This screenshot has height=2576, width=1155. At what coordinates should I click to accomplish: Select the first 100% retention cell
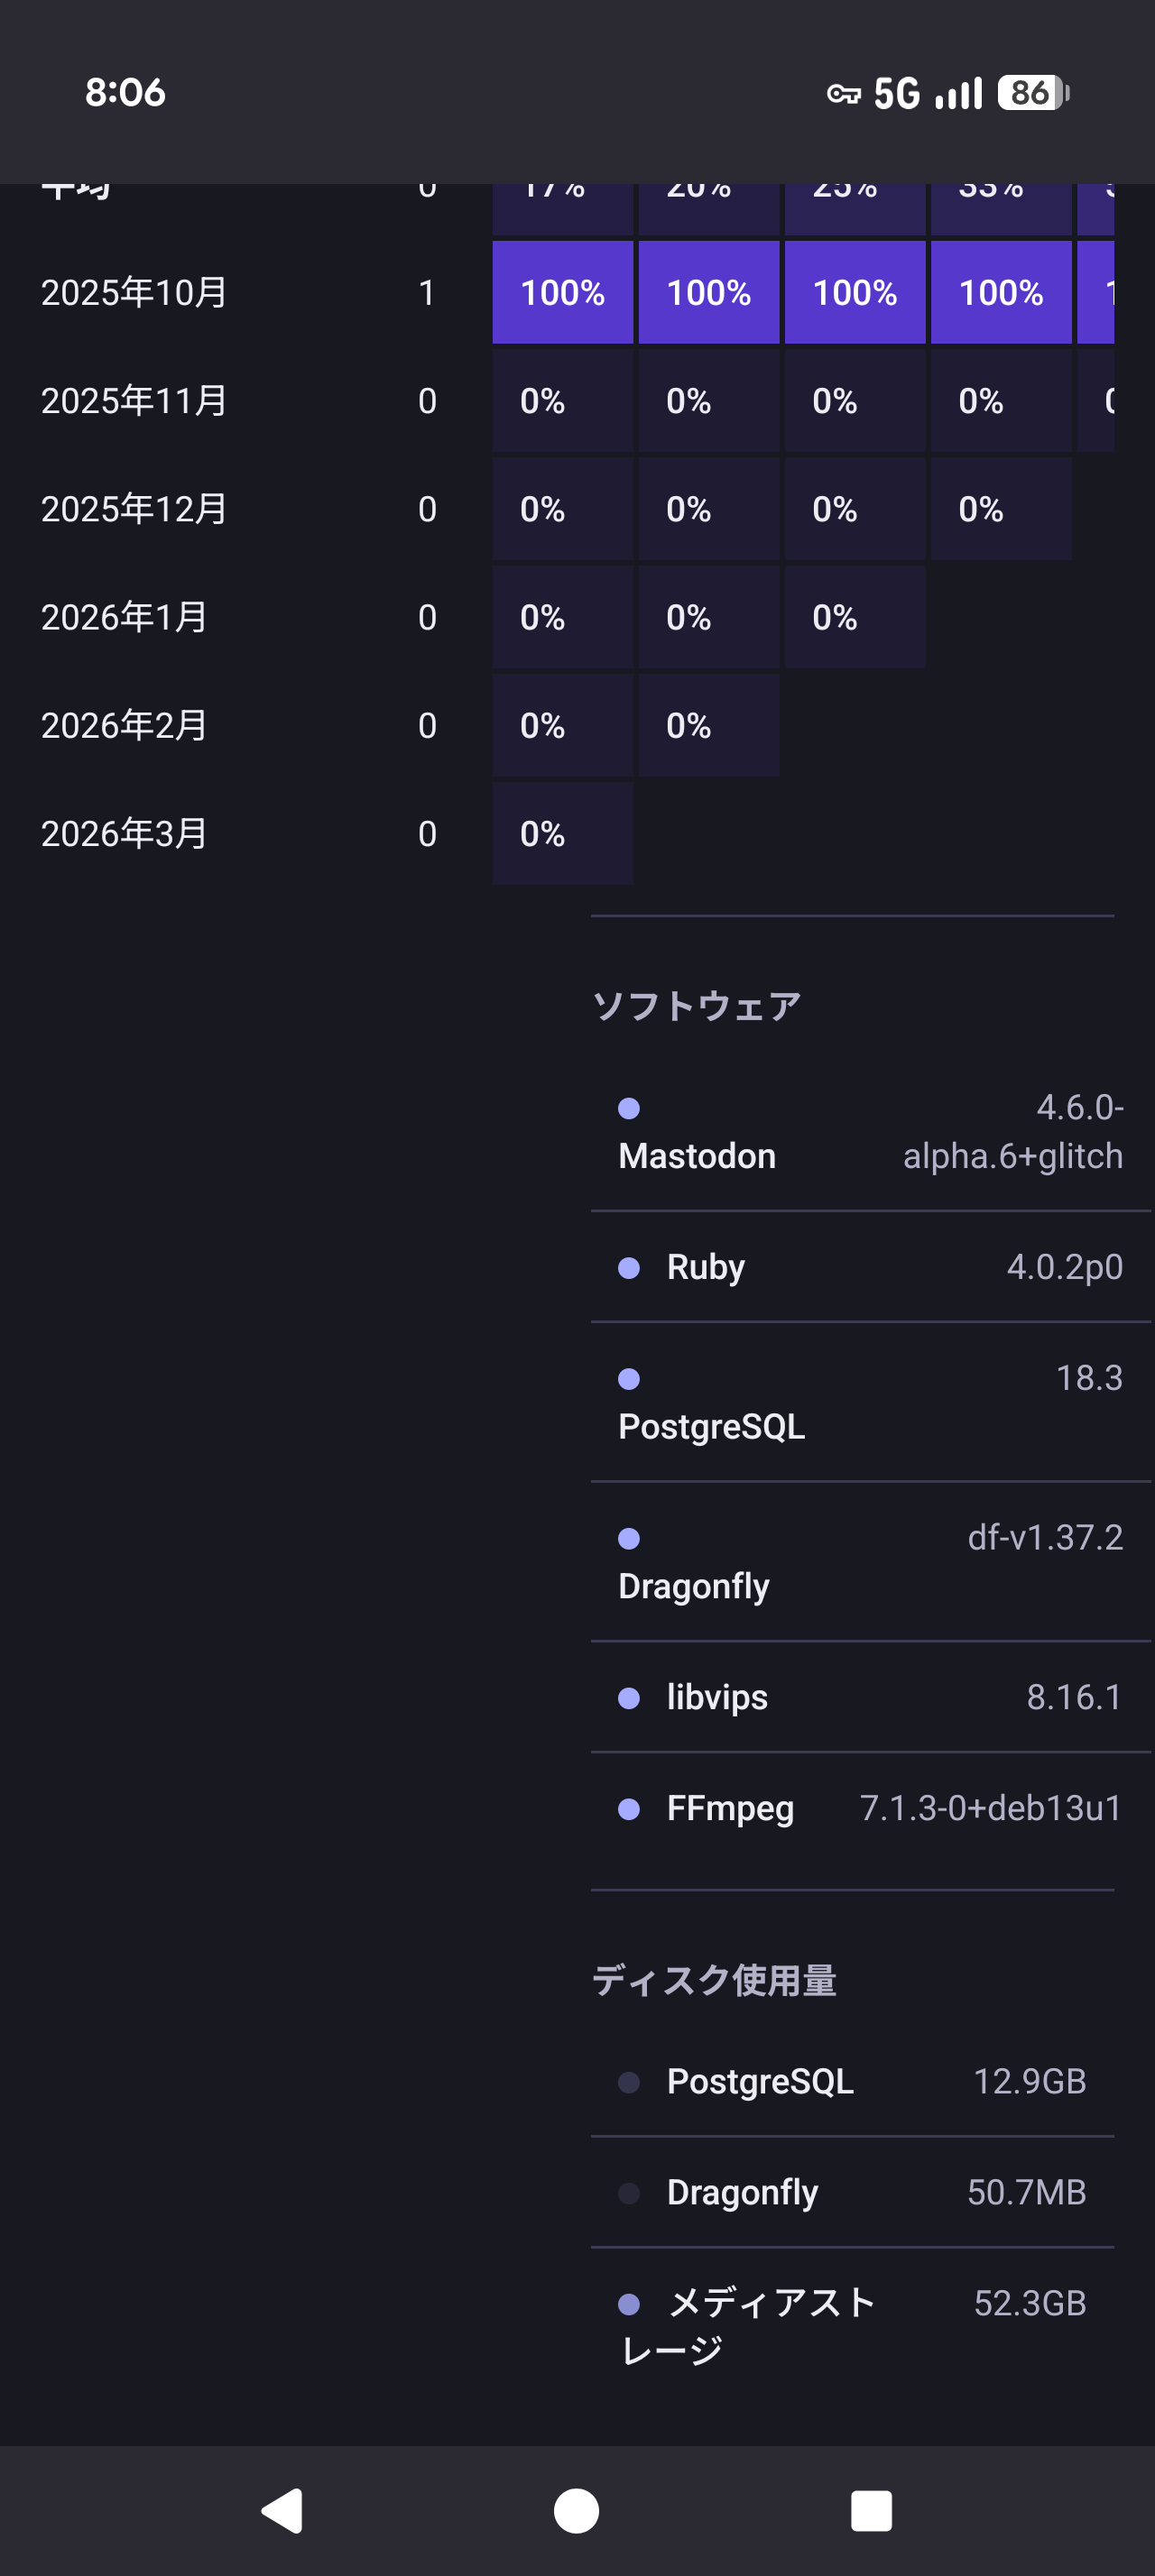point(562,293)
